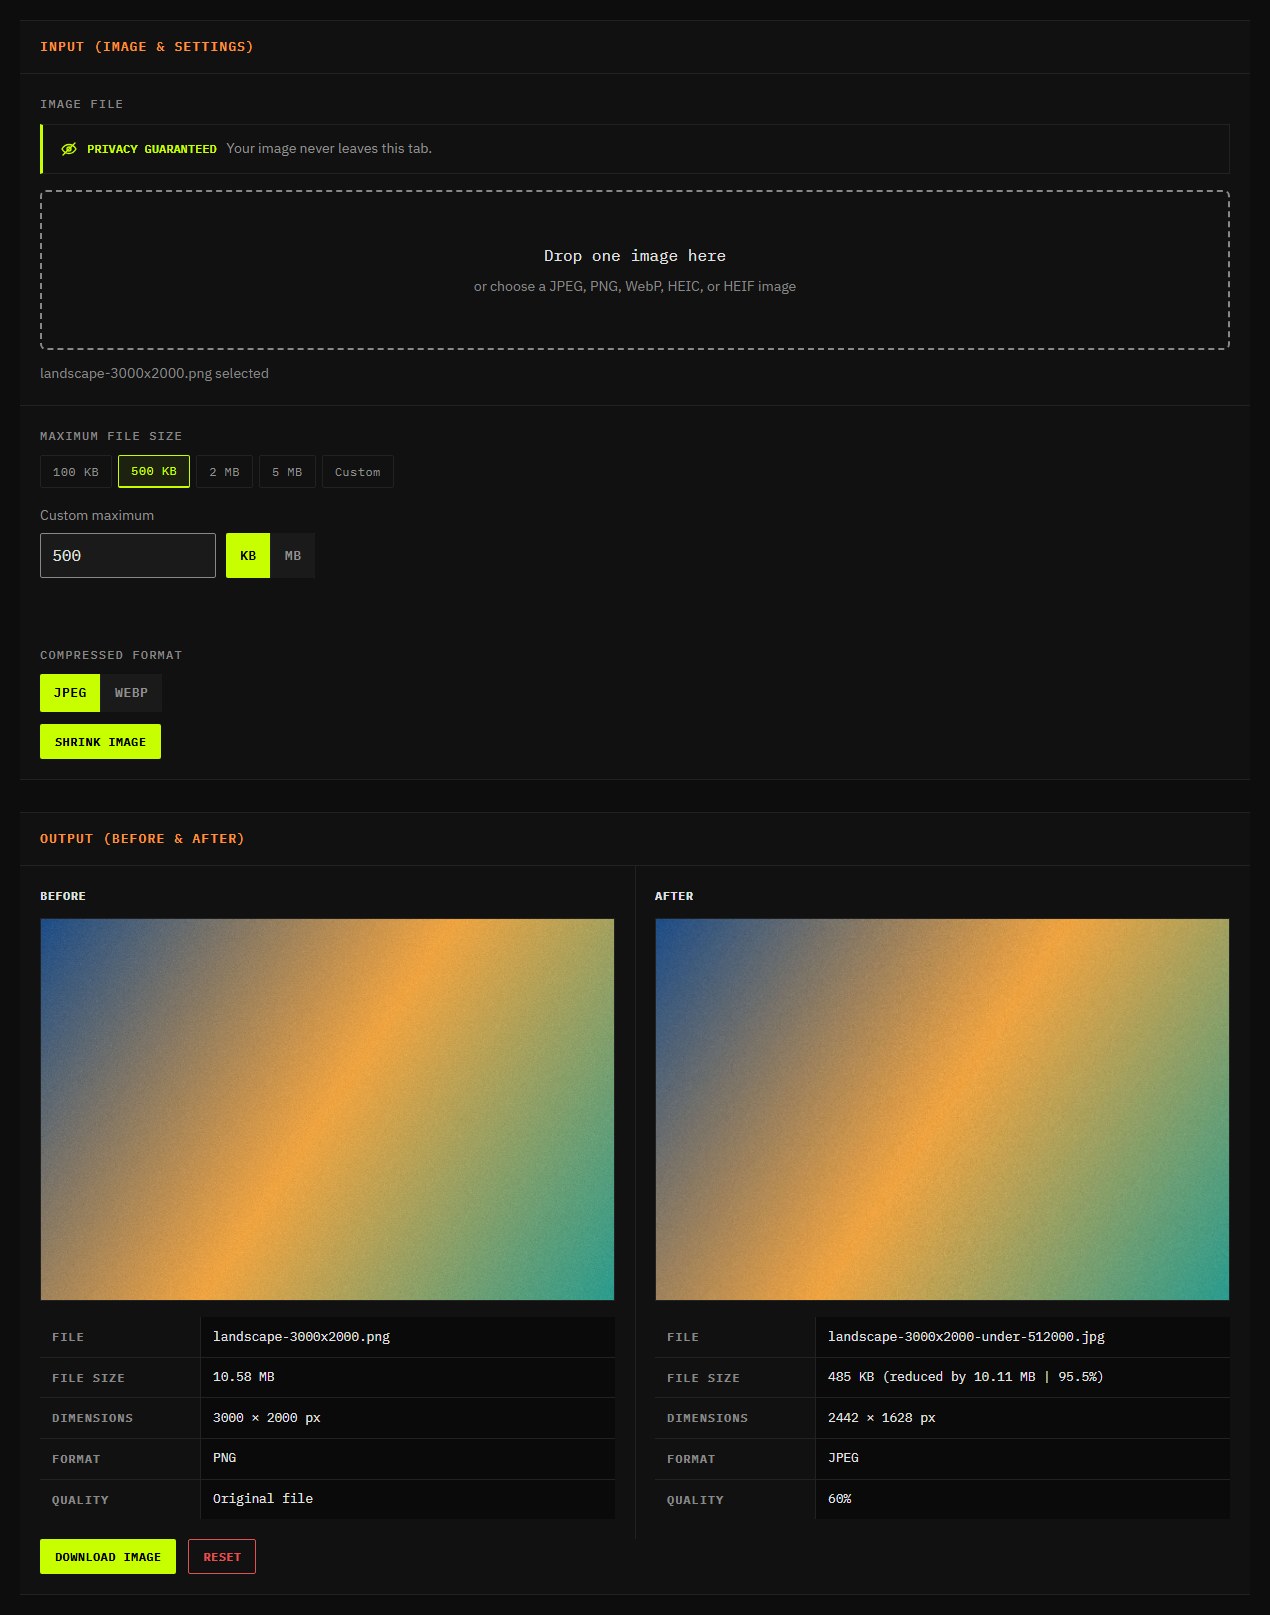1270x1615 pixels.
Task: Click the '10.58 MB' file size value
Action: 244,1377
